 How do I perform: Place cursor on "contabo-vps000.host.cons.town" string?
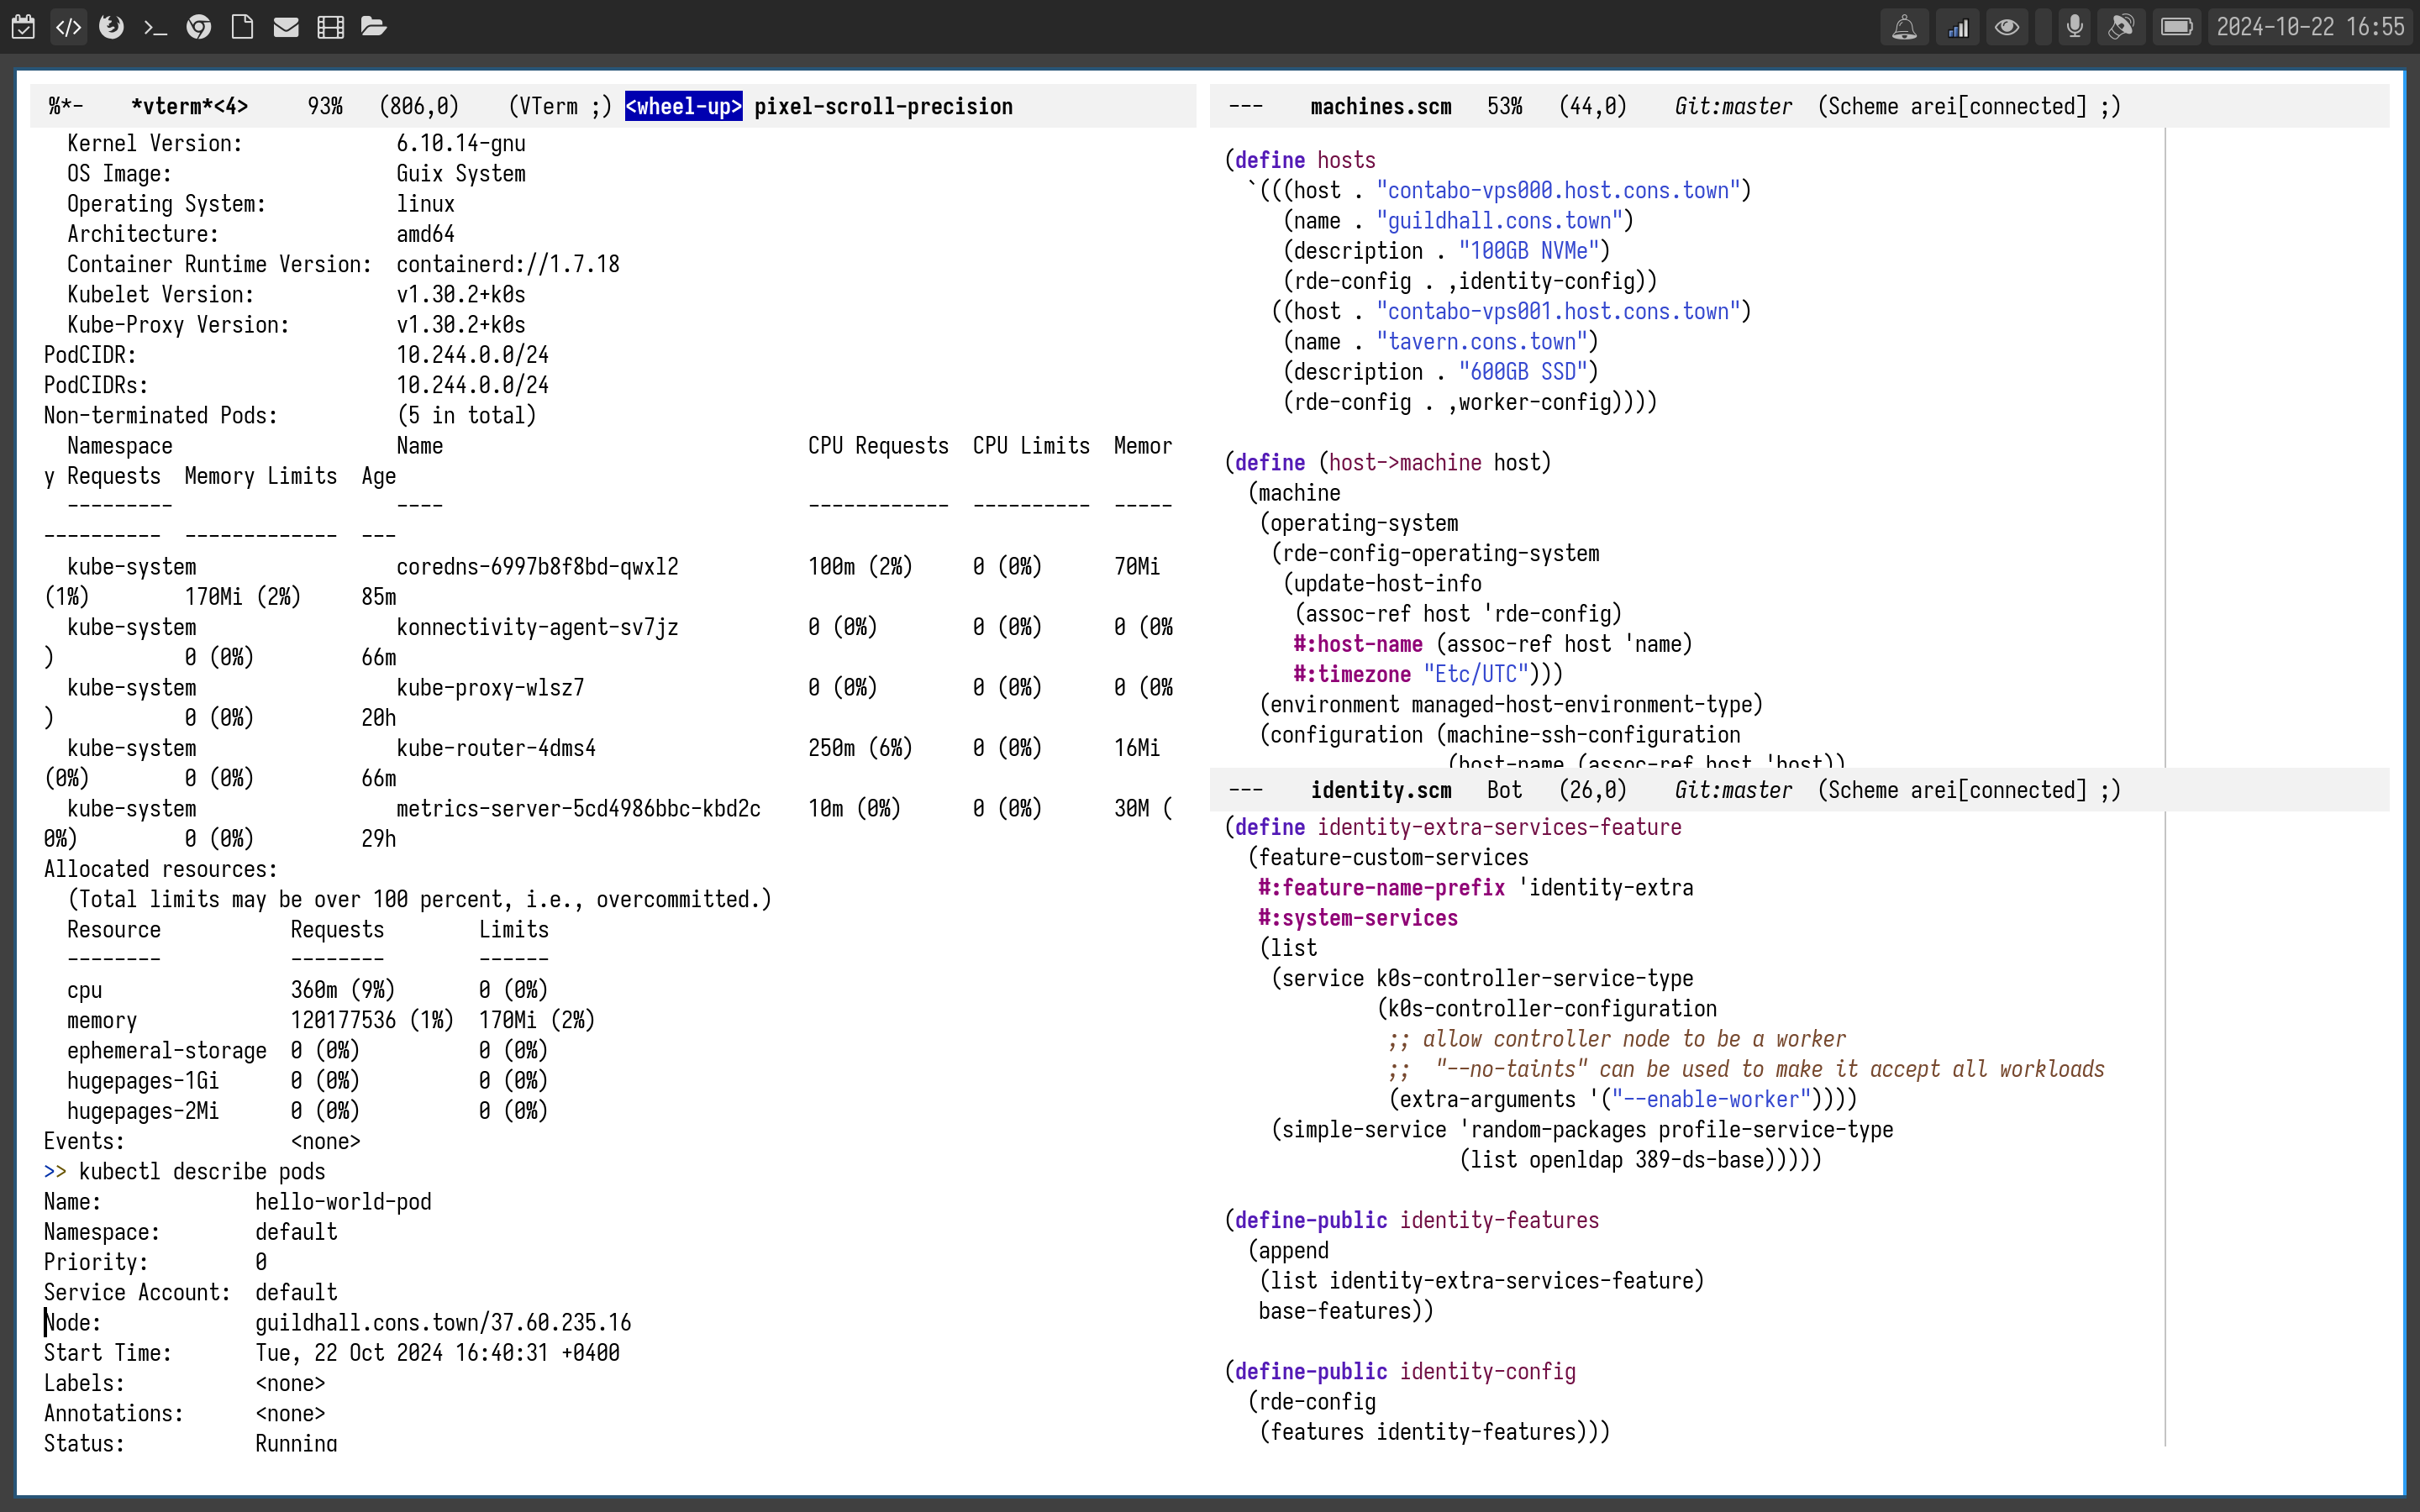(x=1558, y=190)
